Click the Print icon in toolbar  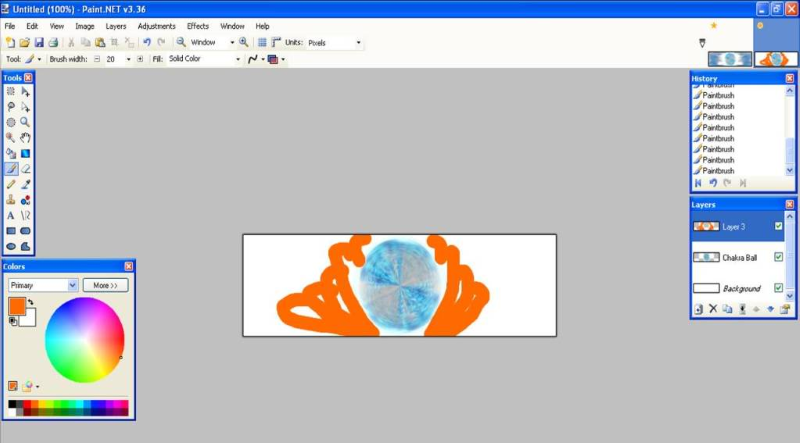53,42
